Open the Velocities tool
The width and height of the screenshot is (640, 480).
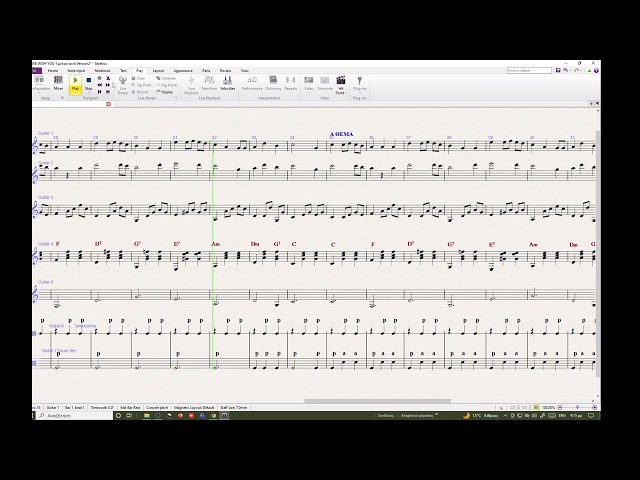[227, 83]
